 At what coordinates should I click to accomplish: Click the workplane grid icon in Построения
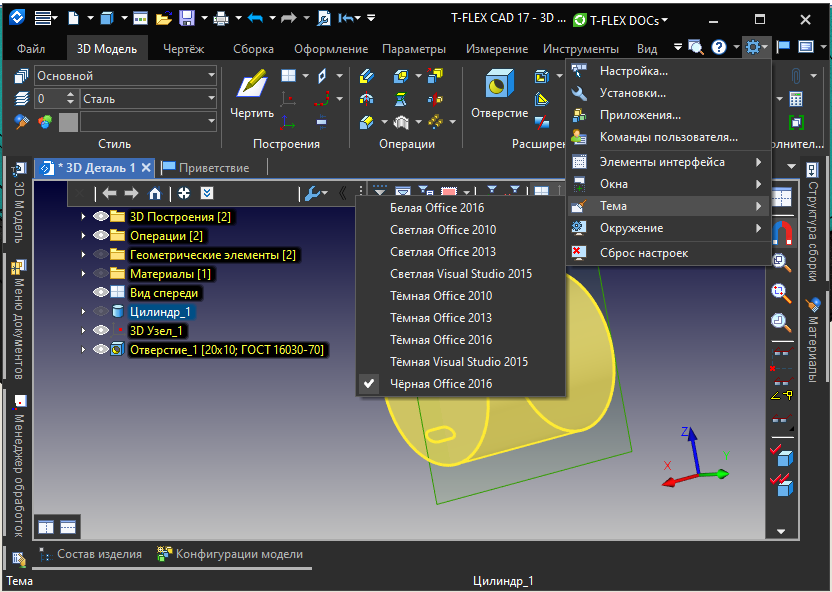coord(289,76)
